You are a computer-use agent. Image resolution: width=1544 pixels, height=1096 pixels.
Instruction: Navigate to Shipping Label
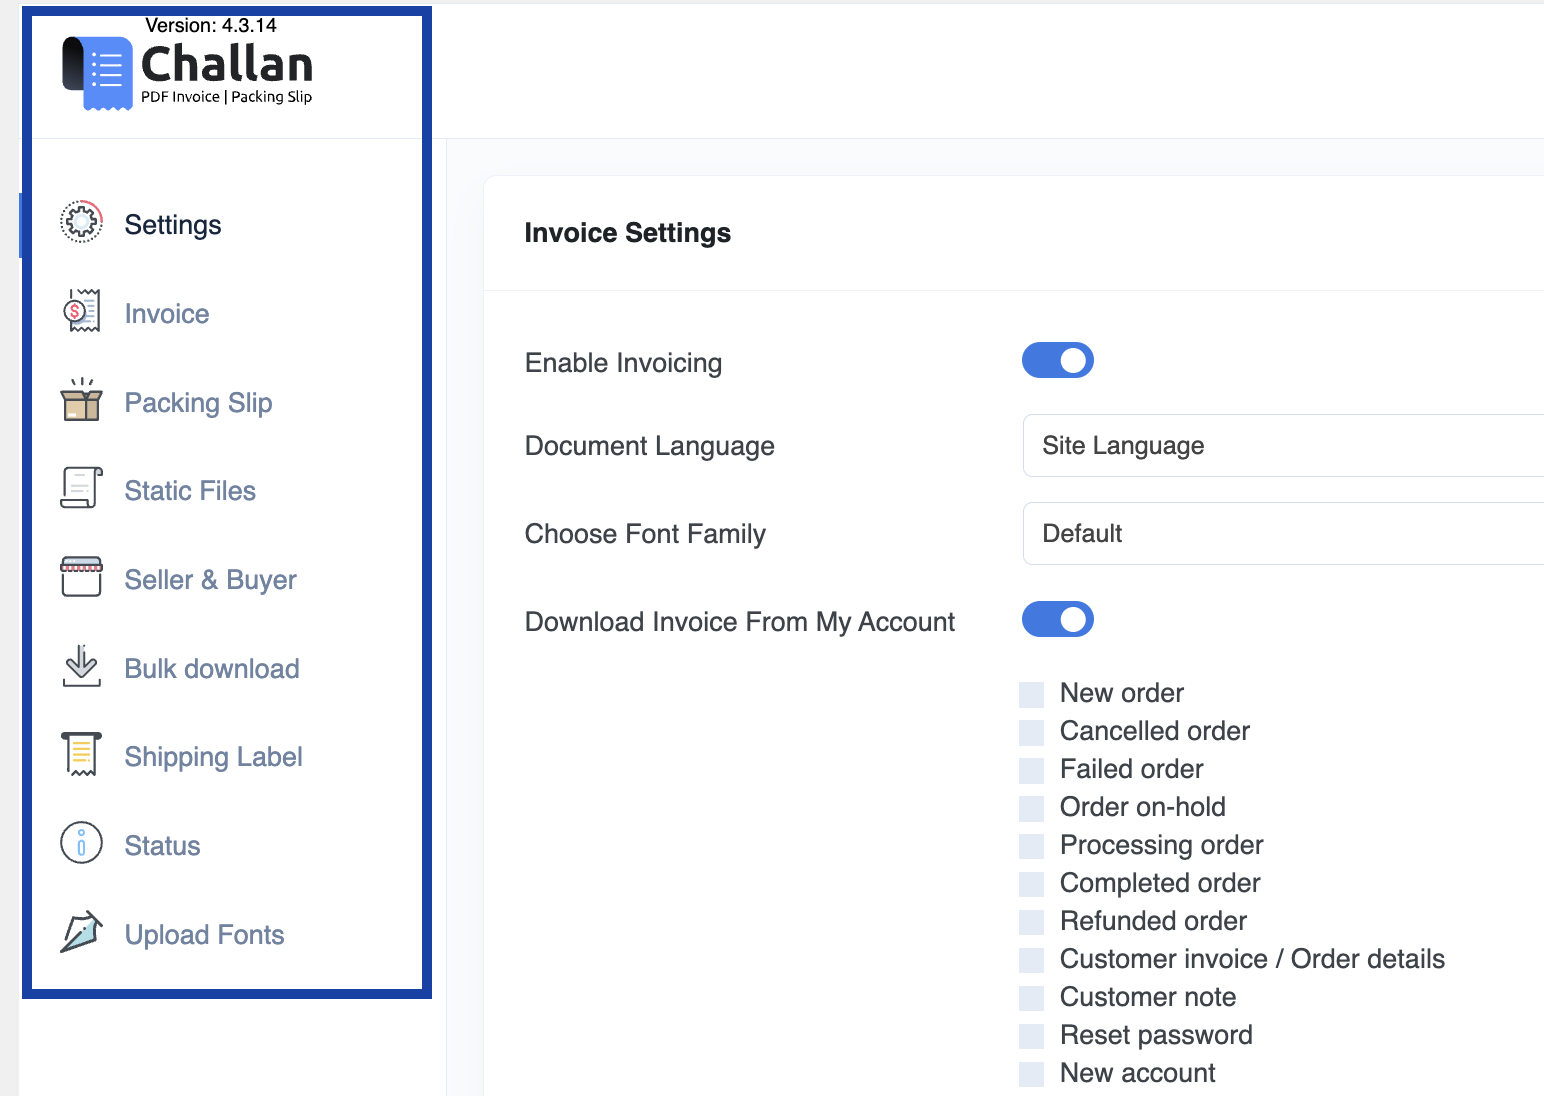point(213,757)
